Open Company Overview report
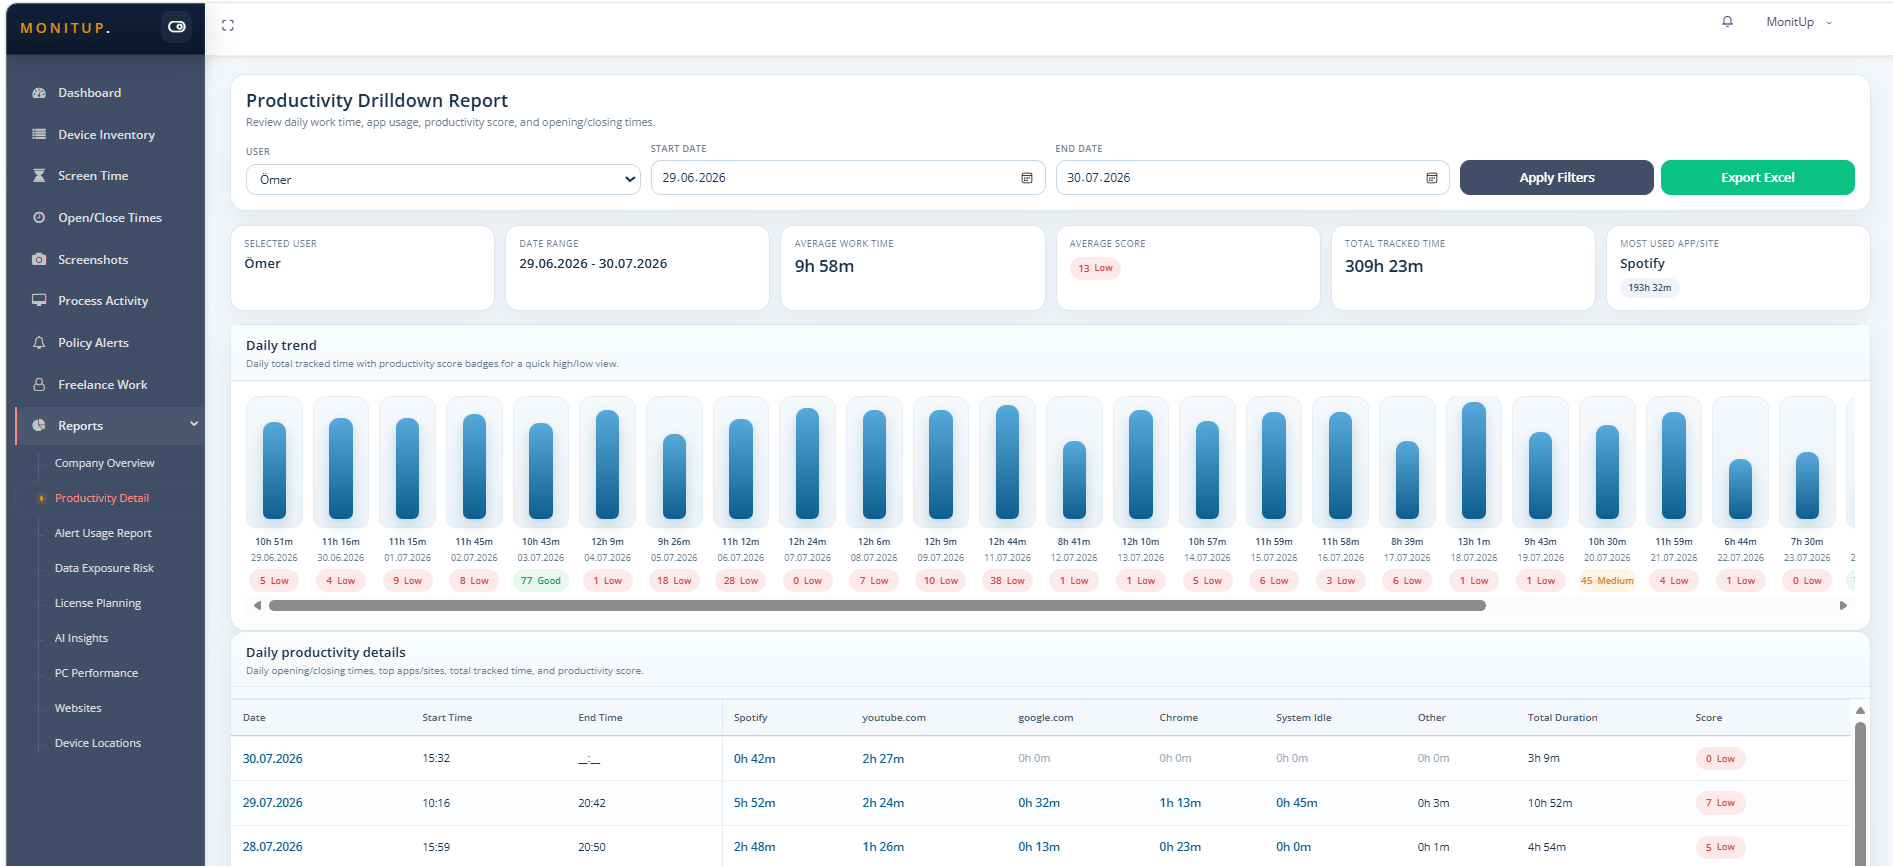 (x=104, y=463)
